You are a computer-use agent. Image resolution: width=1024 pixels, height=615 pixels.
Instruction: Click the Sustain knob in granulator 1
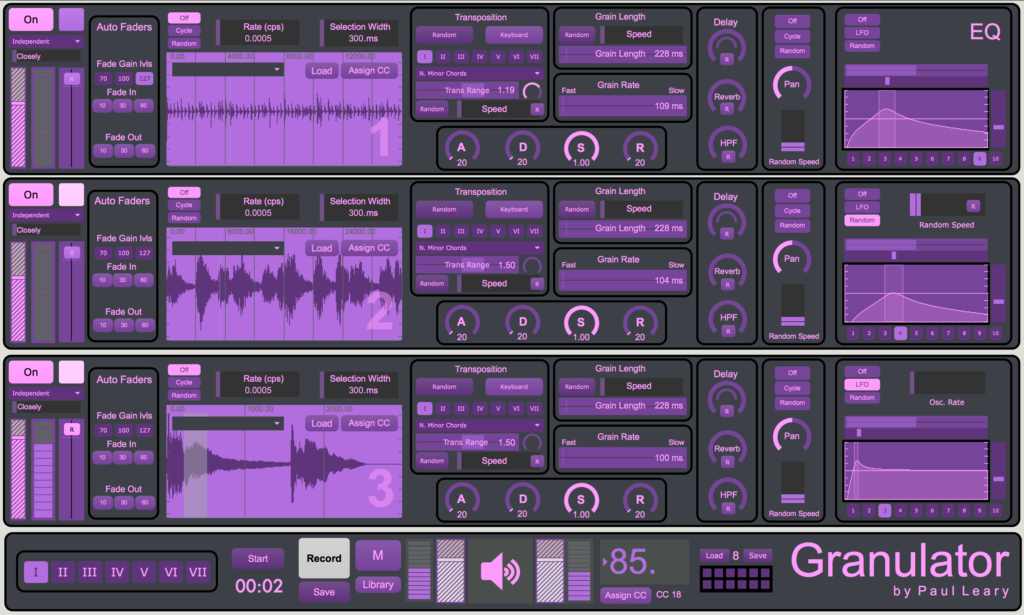(581, 149)
